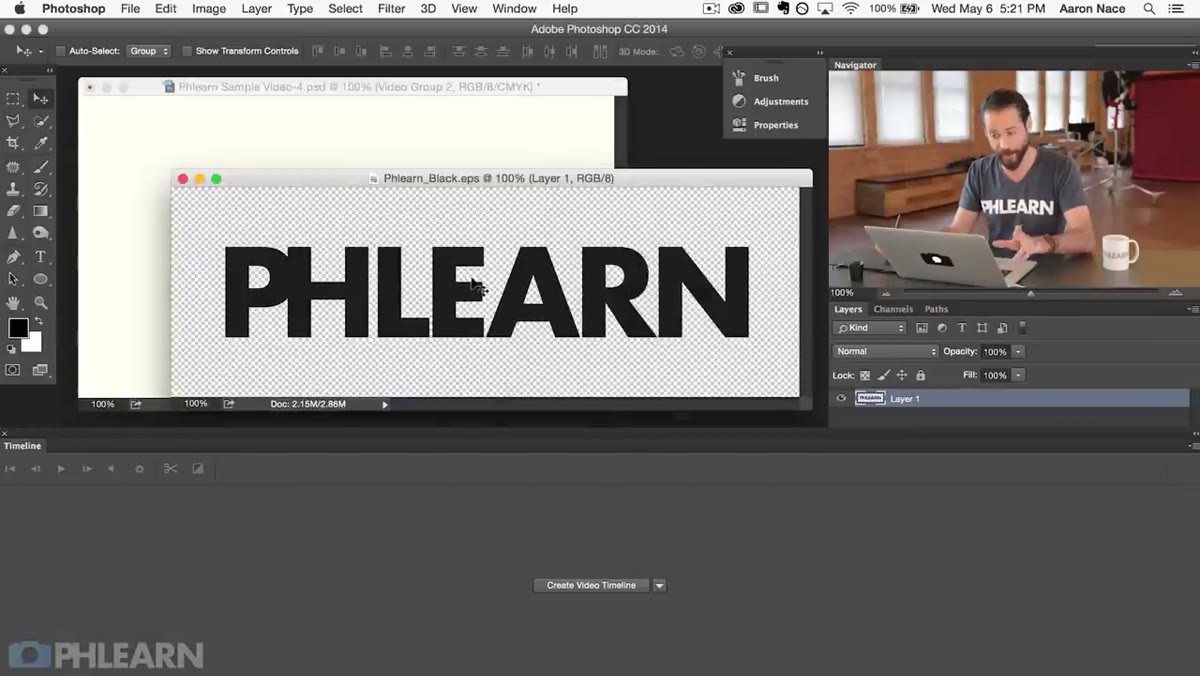Open the Normal blend mode dropdown

[886, 351]
